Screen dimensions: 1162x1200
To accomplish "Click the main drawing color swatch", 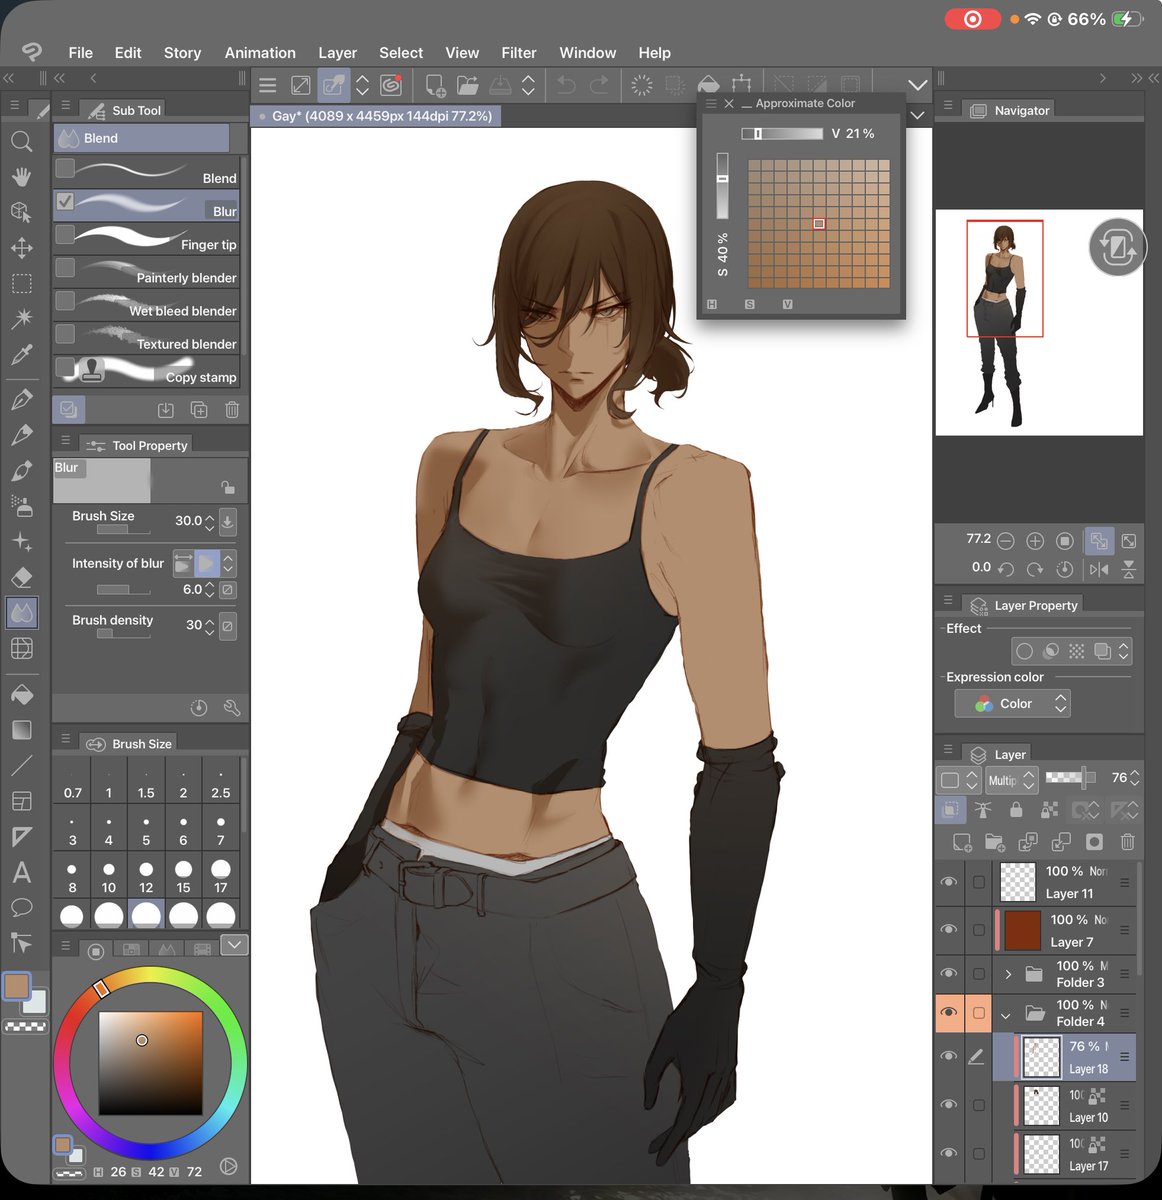I will [17, 986].
